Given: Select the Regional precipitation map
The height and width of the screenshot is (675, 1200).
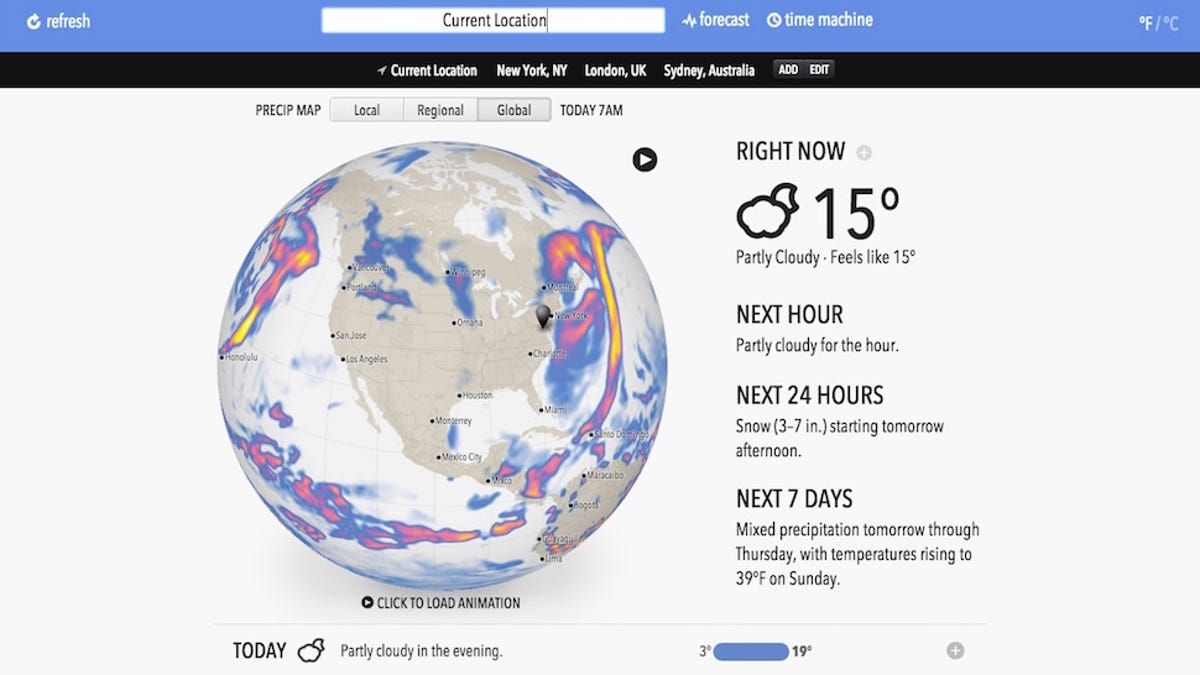Looking at the screenshot, I should (441, 110).
